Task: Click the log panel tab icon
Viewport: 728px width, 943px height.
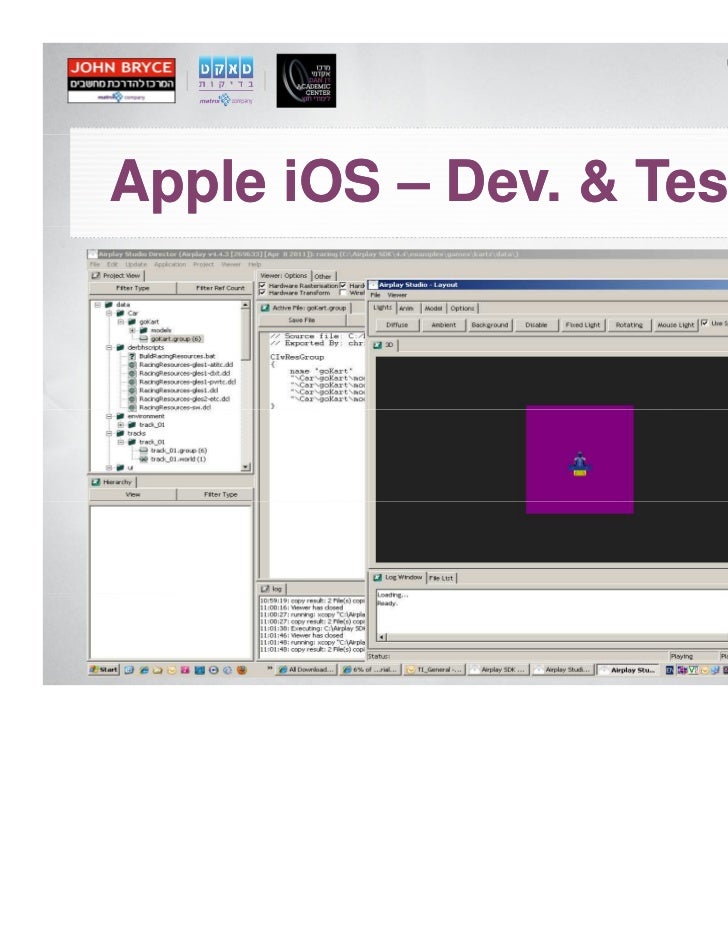Action: click(265, 588)
